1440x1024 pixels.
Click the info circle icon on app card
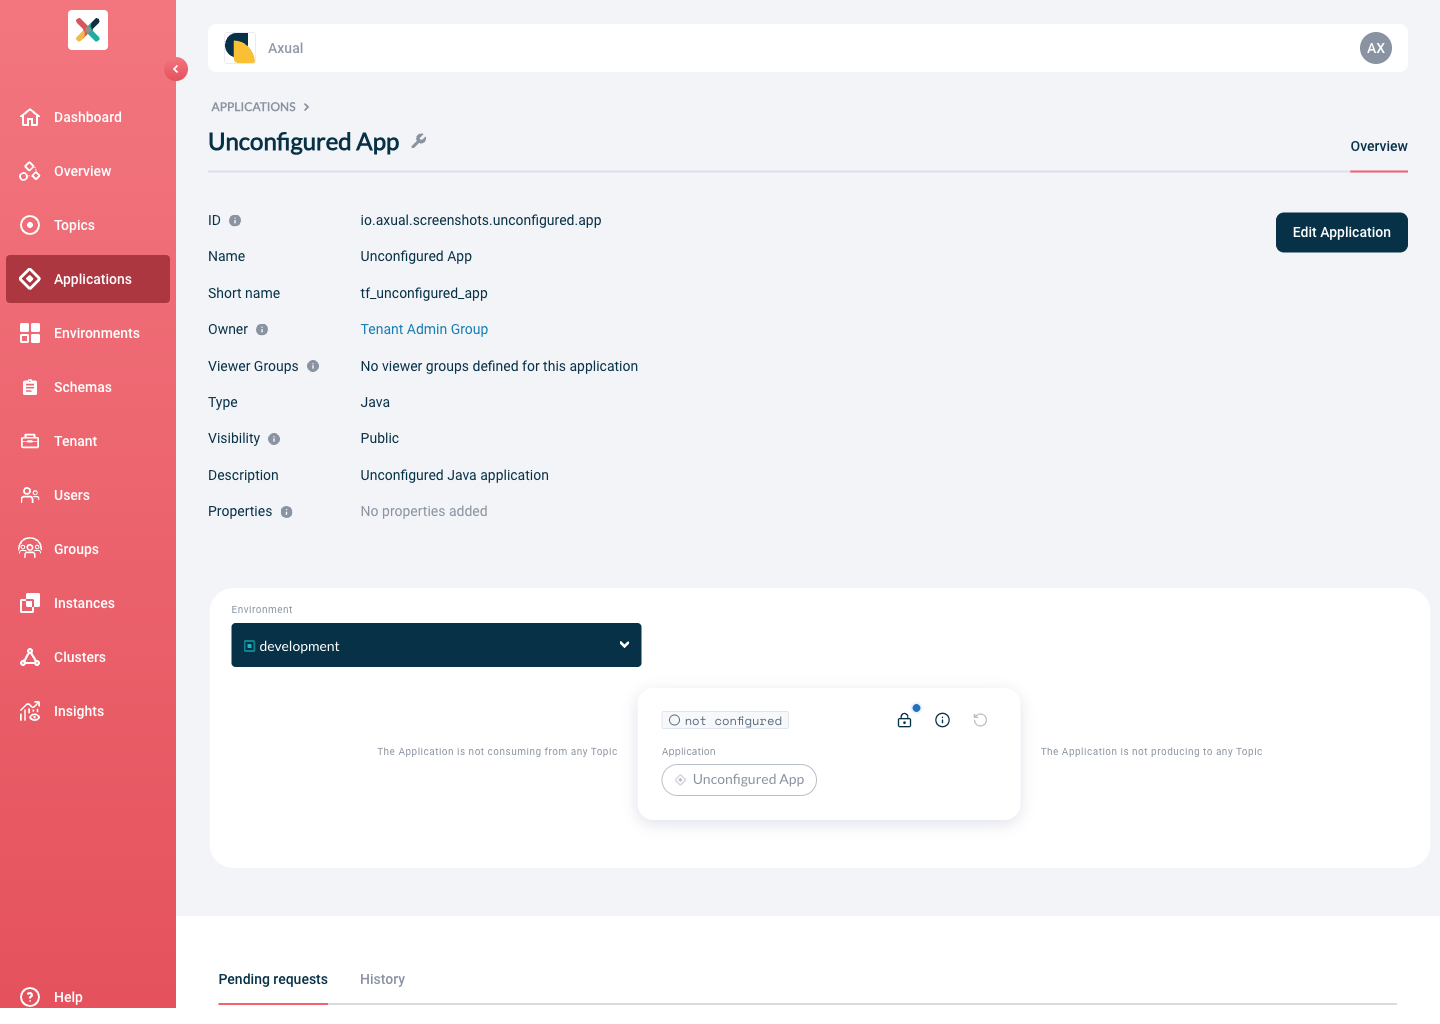tap(942, 720)
